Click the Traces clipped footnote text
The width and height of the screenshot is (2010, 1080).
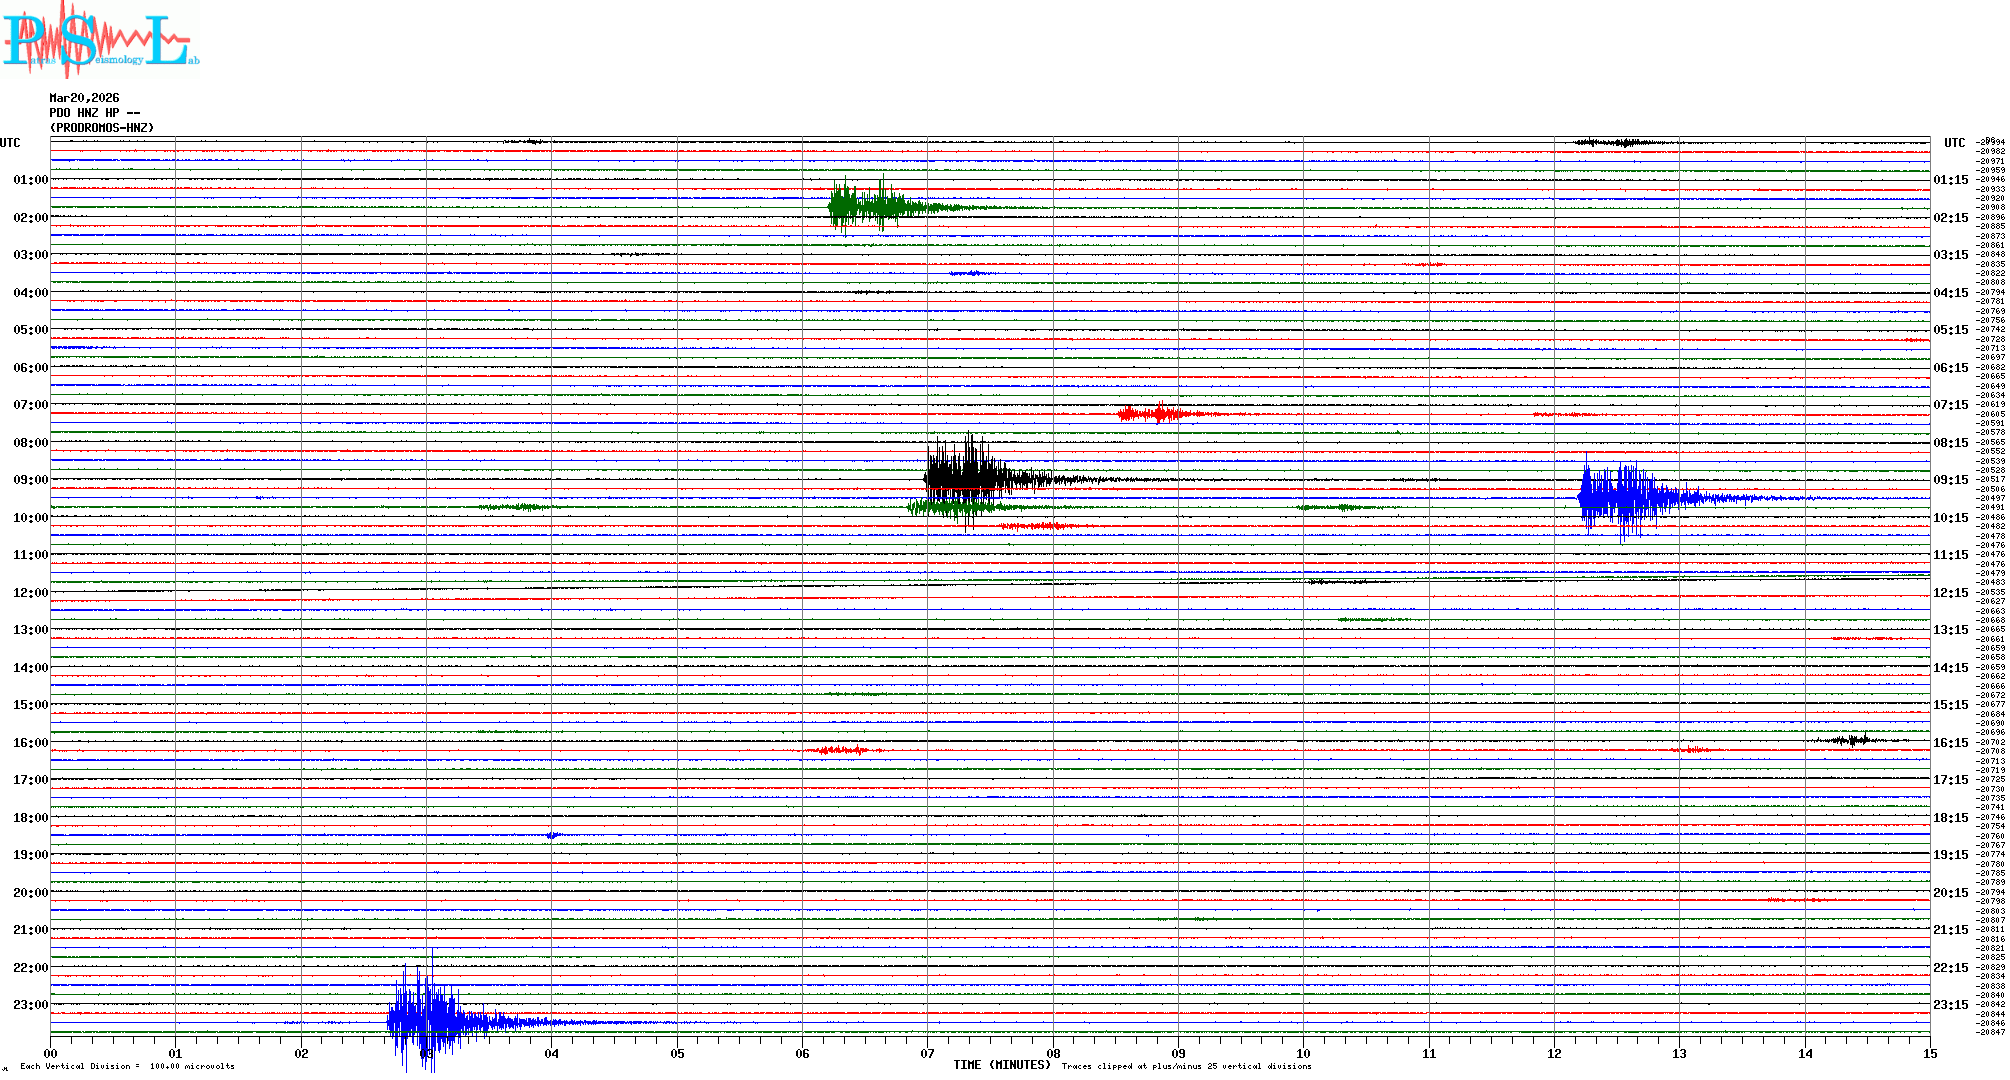[1186, 1066]
